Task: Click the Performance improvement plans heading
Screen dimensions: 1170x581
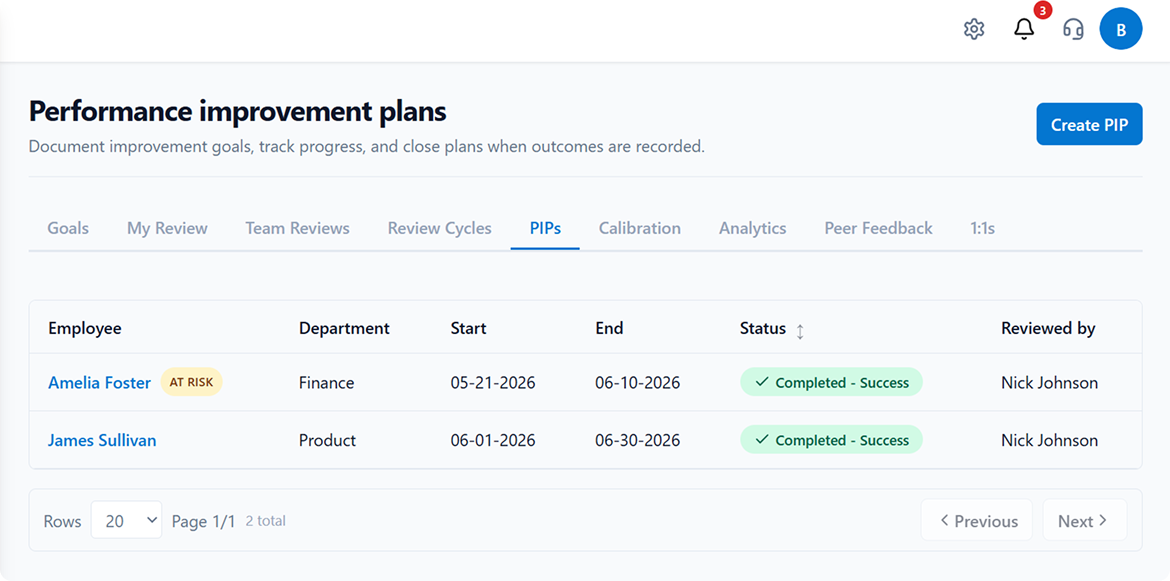Action: pos(237,111)
